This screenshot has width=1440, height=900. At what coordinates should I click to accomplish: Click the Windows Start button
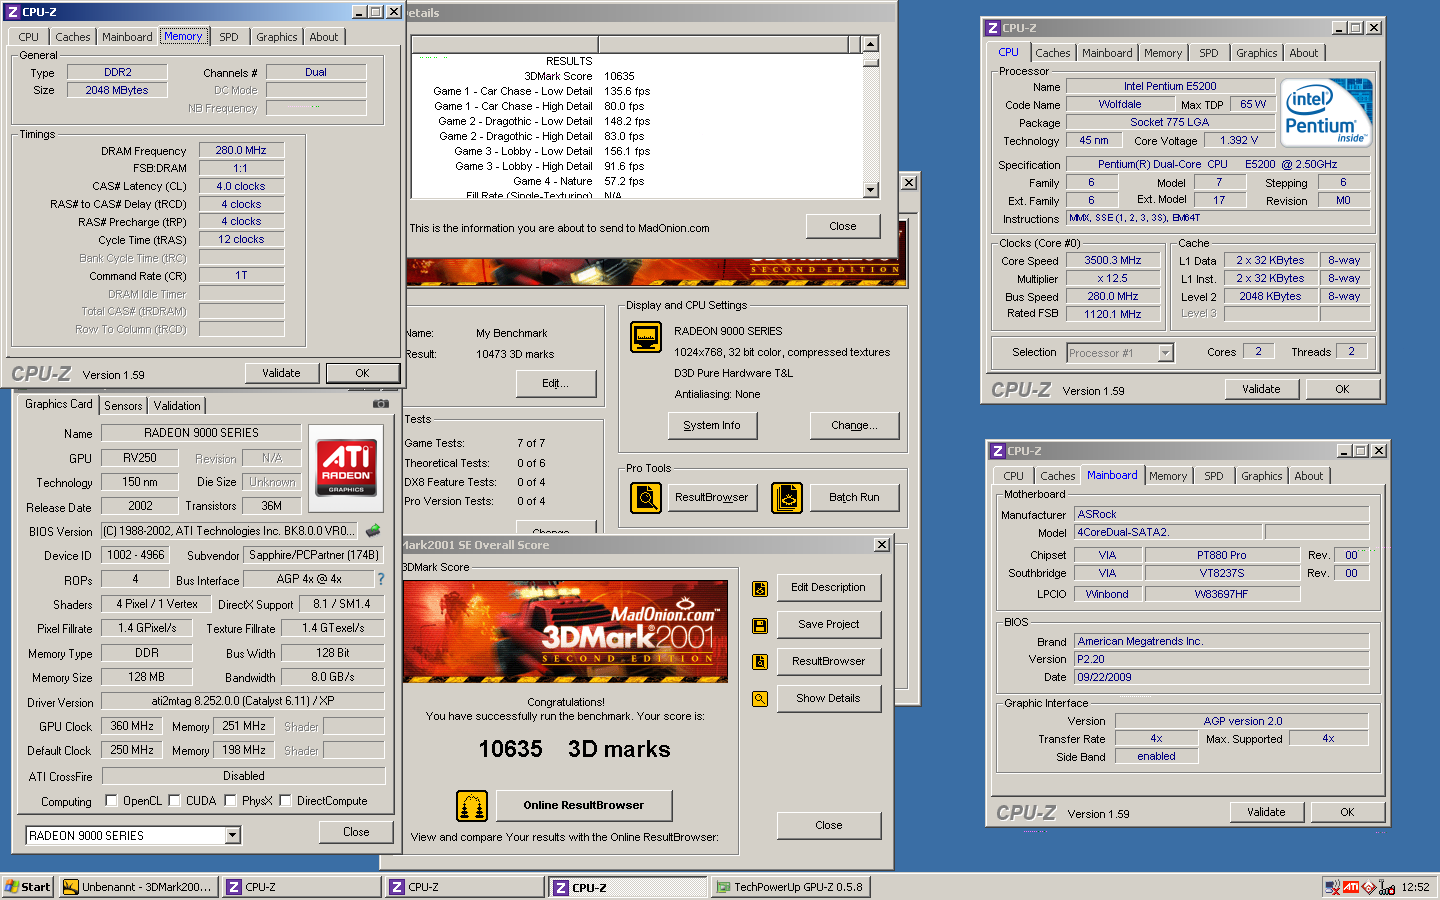28,887
